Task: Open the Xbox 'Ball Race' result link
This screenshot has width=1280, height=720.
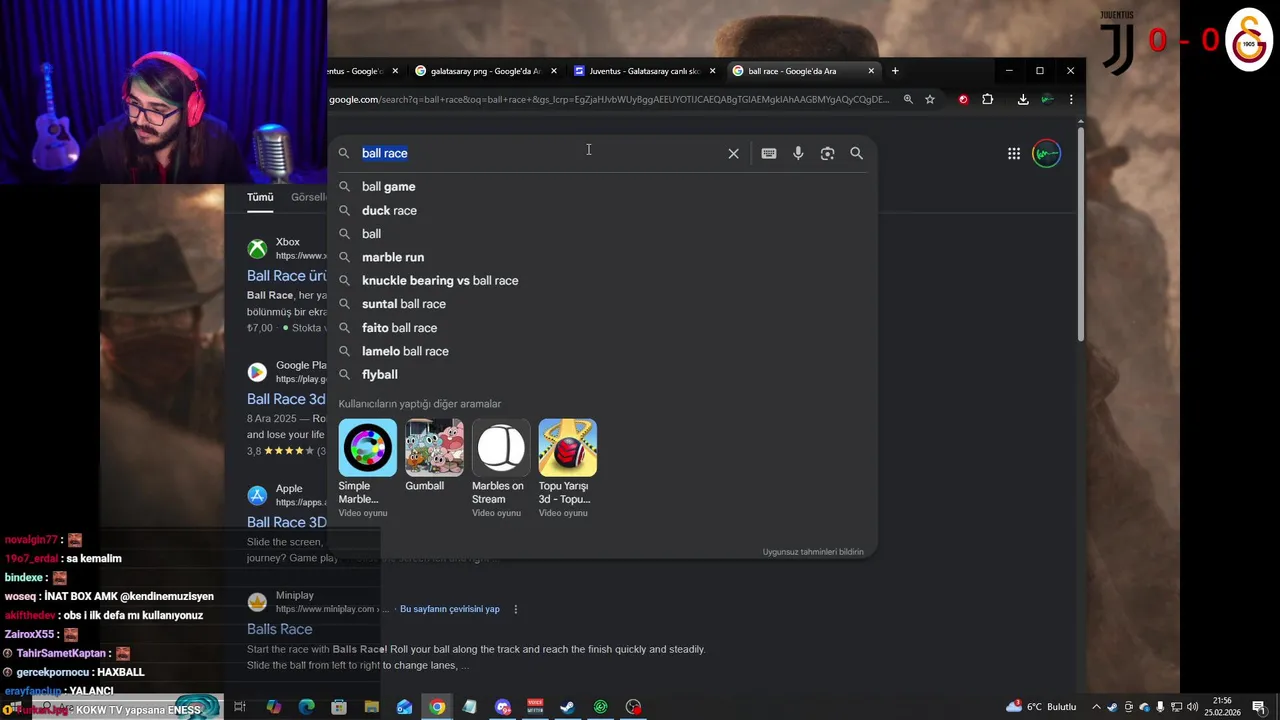Action: pos(287,276)
